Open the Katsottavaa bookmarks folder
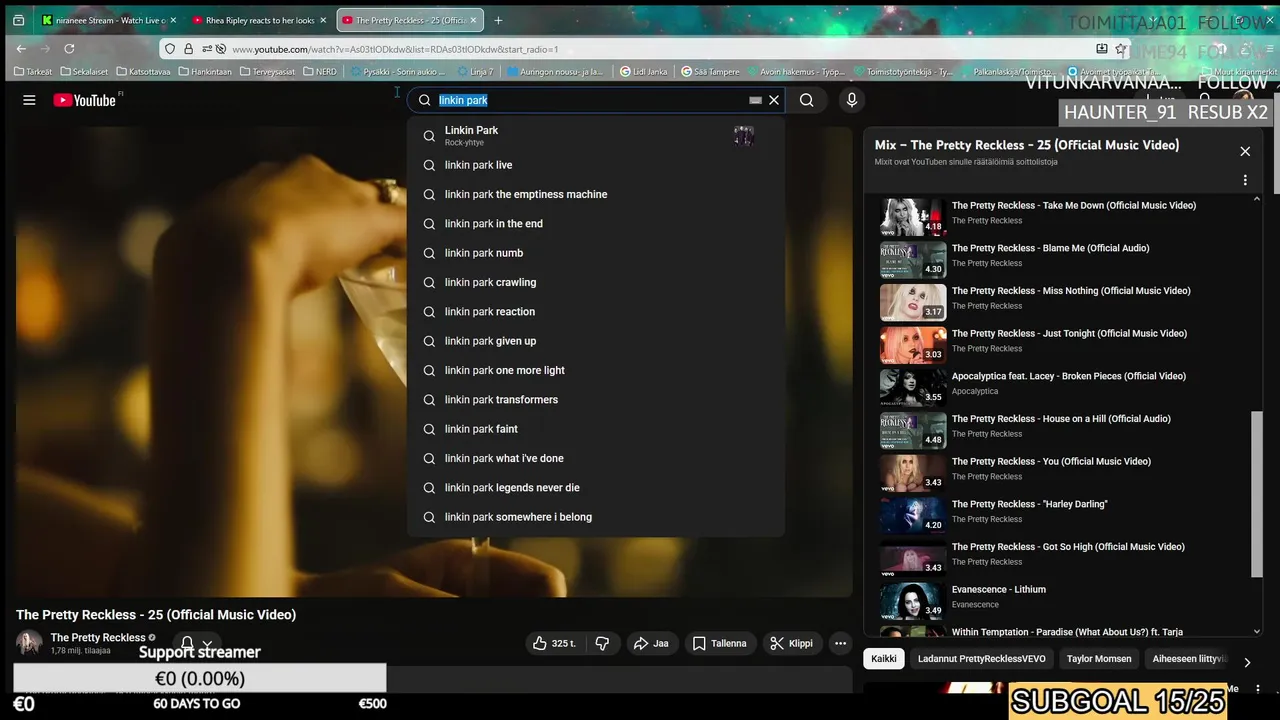 (143, 72)
